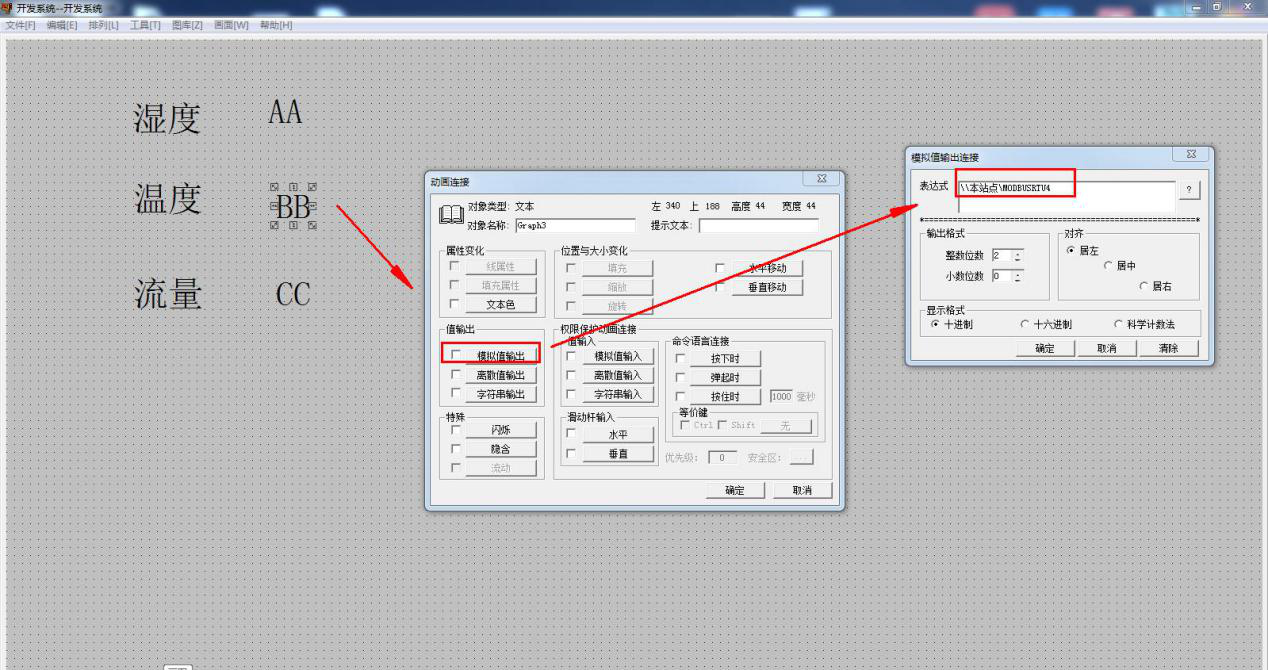Enable the 闪烁 checkbox under 特殊
The height and width of the screenshot is (670, 1268).
pos(456,429)
